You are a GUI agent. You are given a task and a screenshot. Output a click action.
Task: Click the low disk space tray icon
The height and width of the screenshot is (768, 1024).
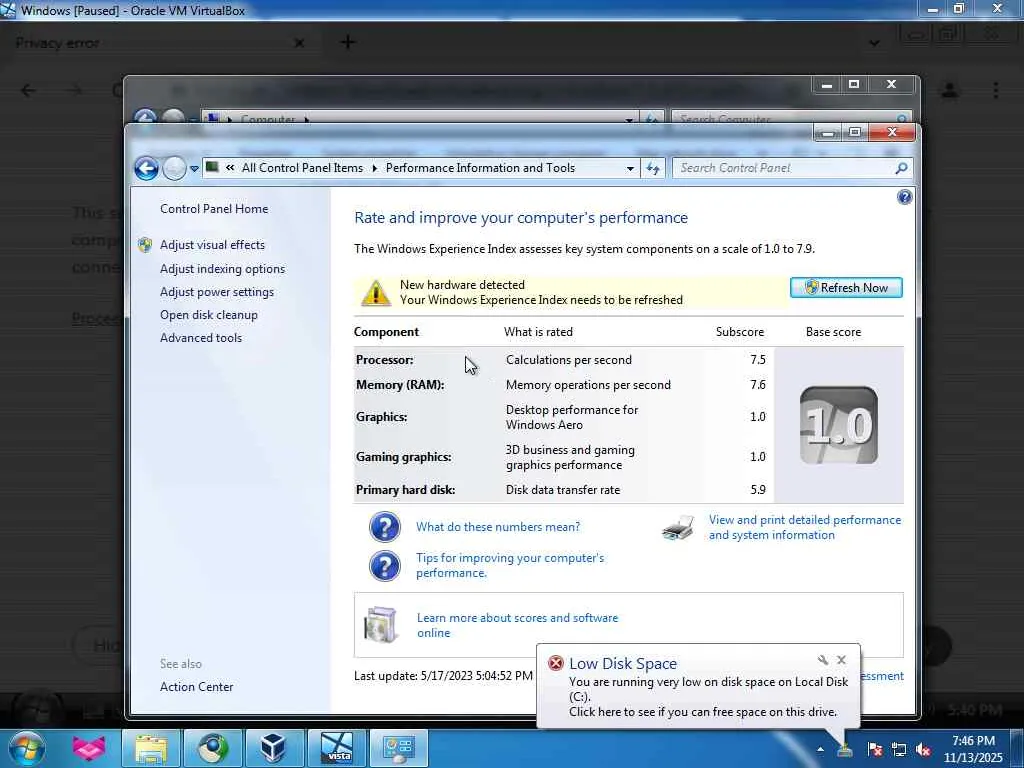click(x=845, y=749)
